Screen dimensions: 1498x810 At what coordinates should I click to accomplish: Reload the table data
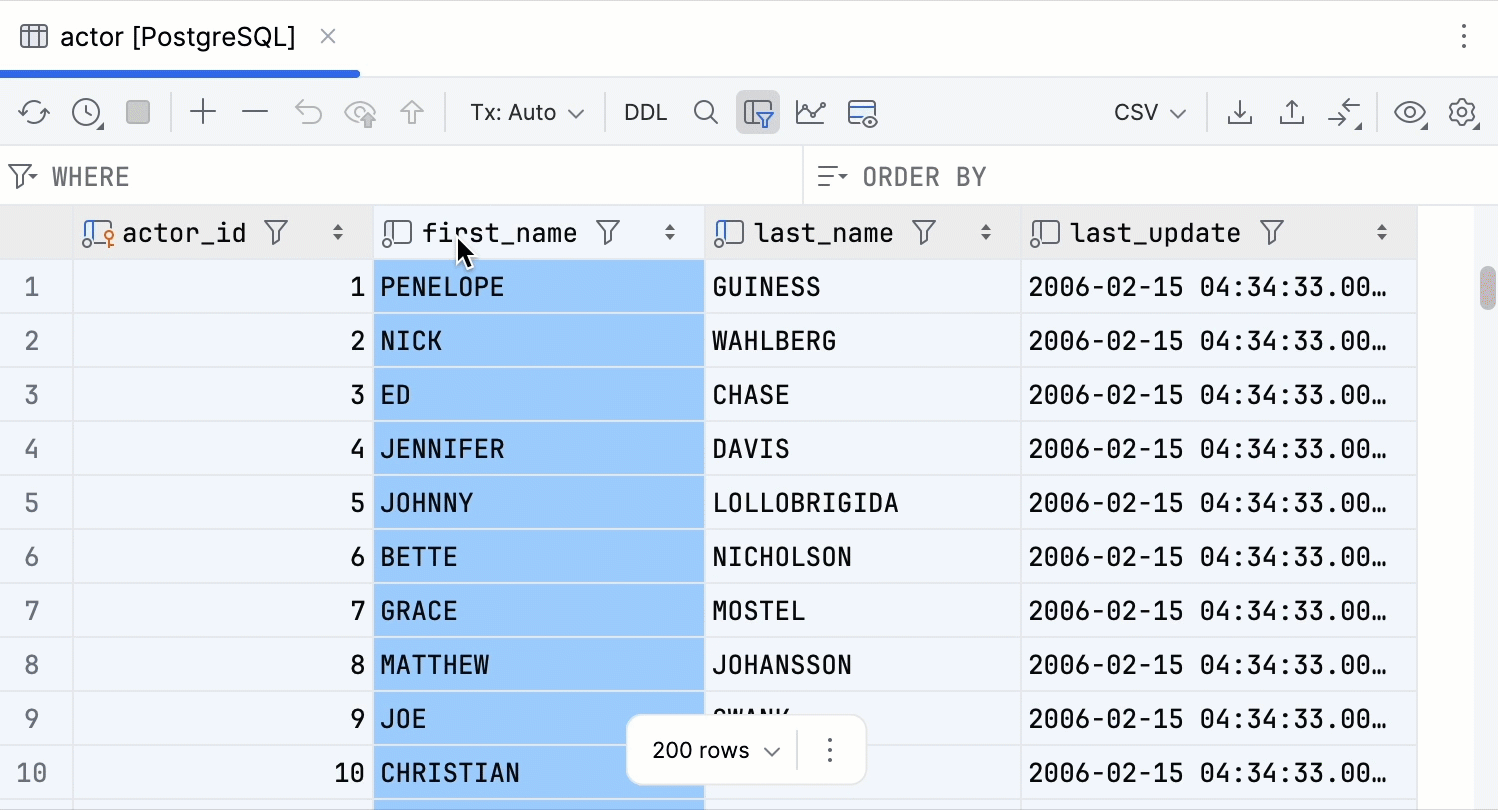coord(33,112)
